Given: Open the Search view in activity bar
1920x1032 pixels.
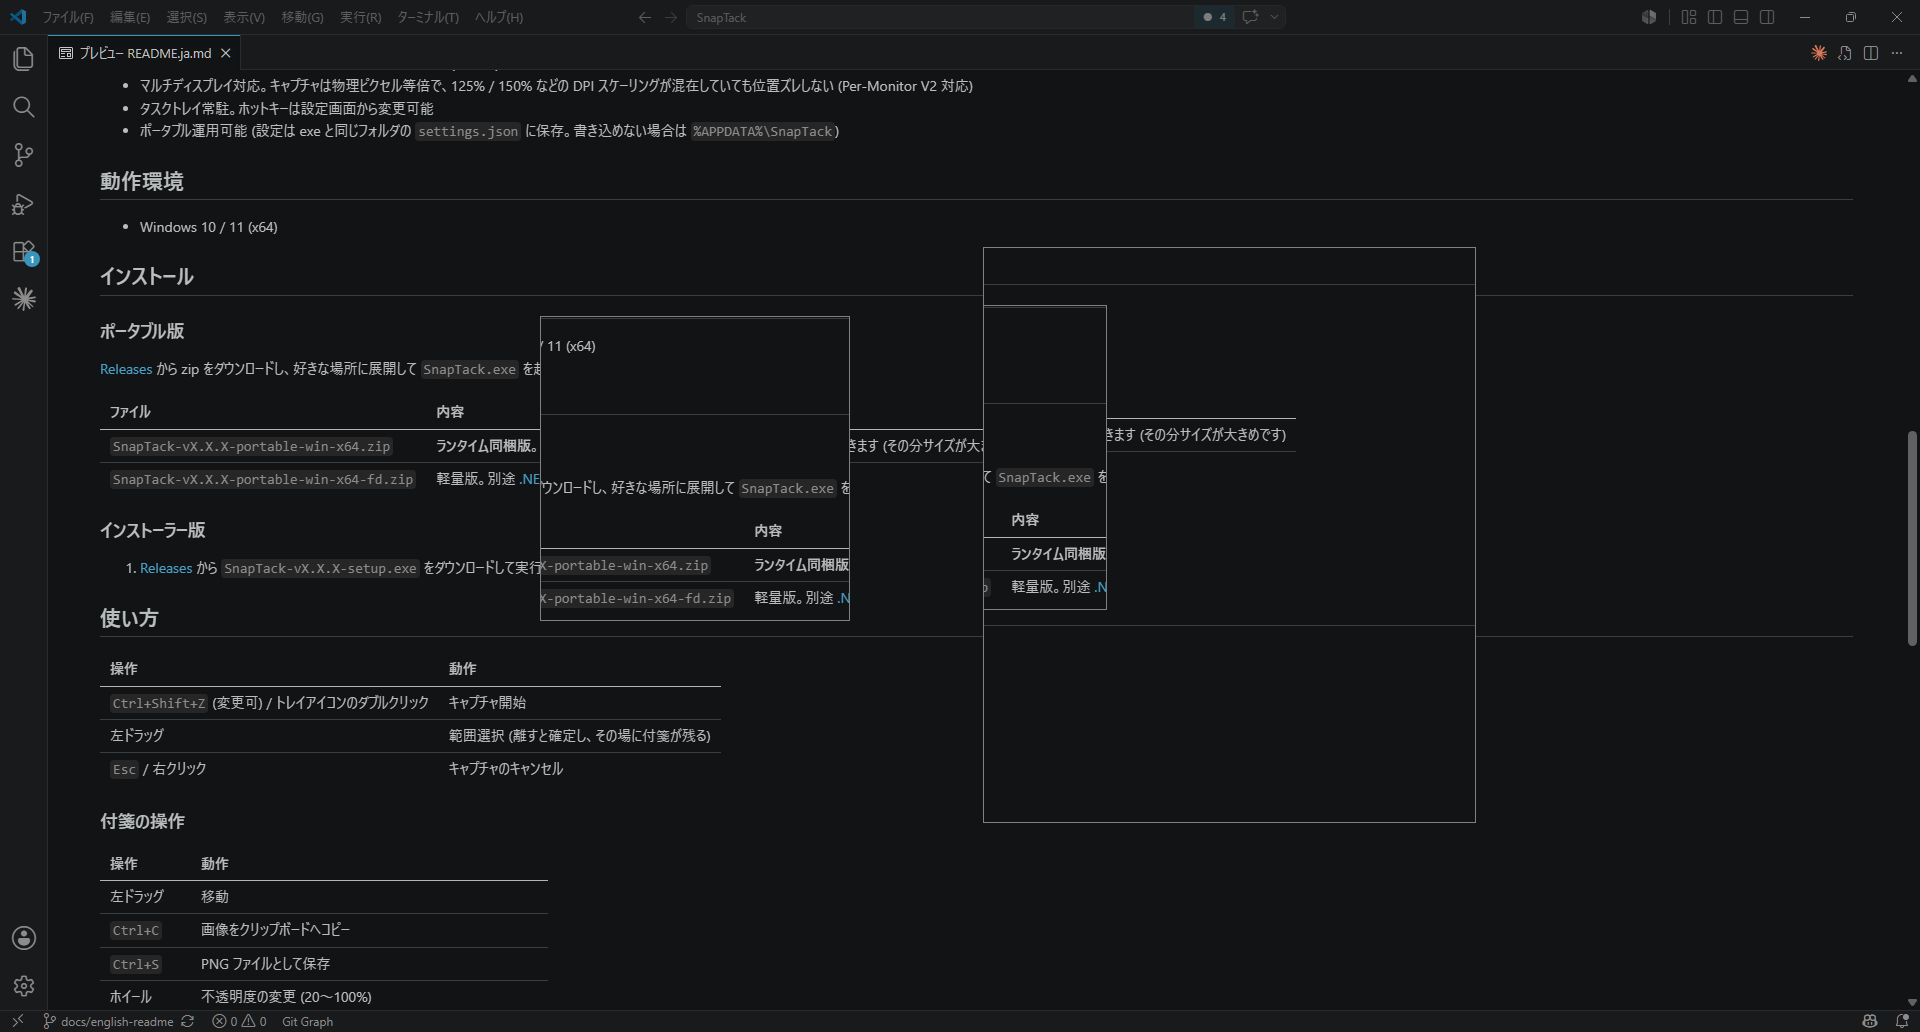Looking at the screenshot, I should click(x=24, y=107).
